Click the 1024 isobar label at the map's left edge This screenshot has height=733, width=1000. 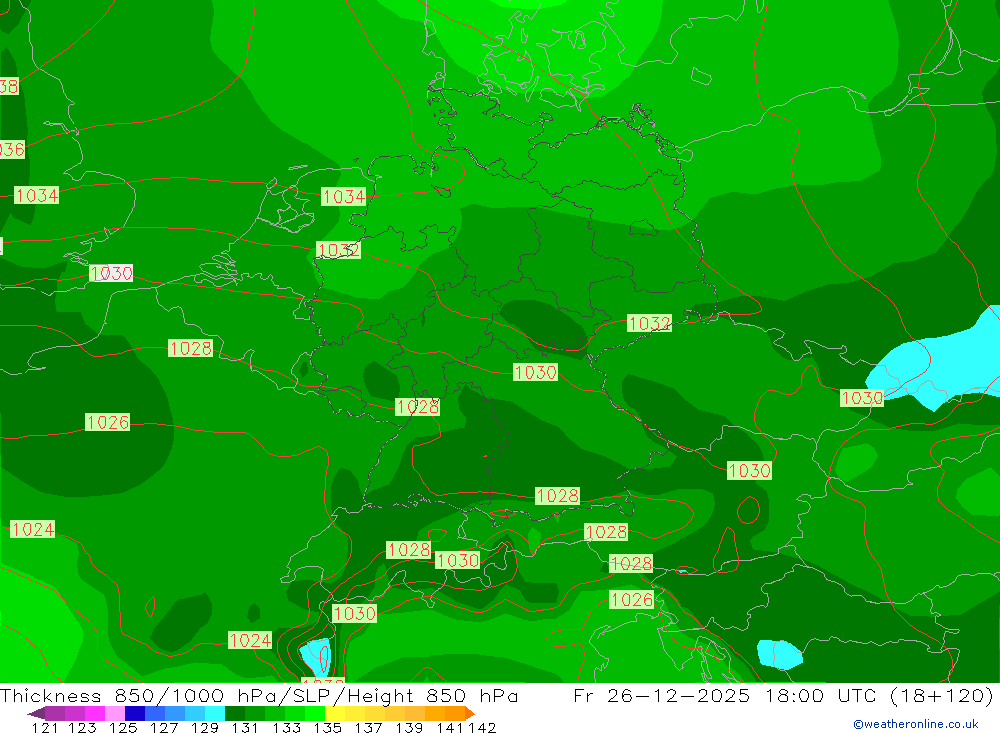tap(33, 529)
